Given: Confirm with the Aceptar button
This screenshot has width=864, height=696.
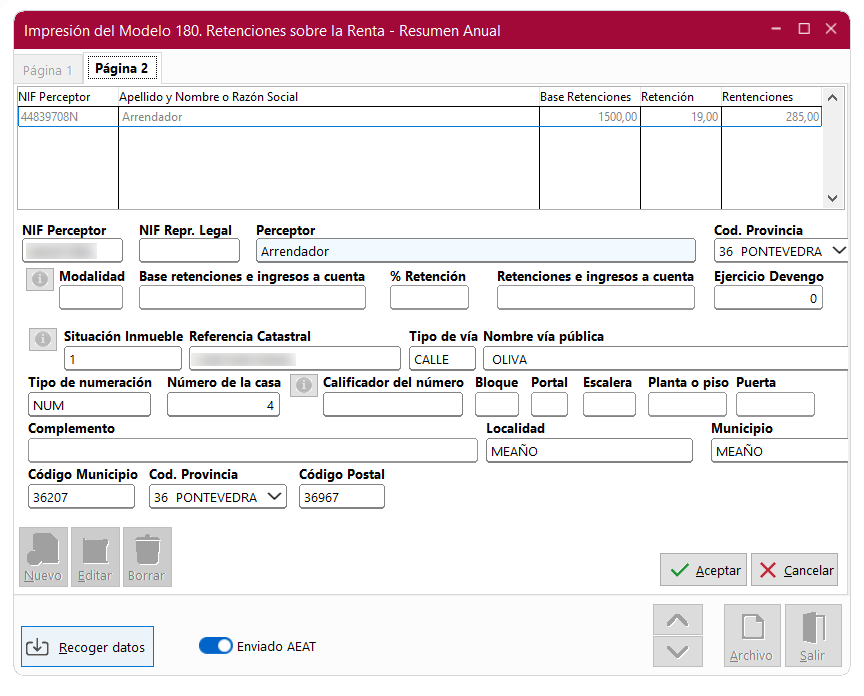Looking at the screenshot, I should 704,570.
